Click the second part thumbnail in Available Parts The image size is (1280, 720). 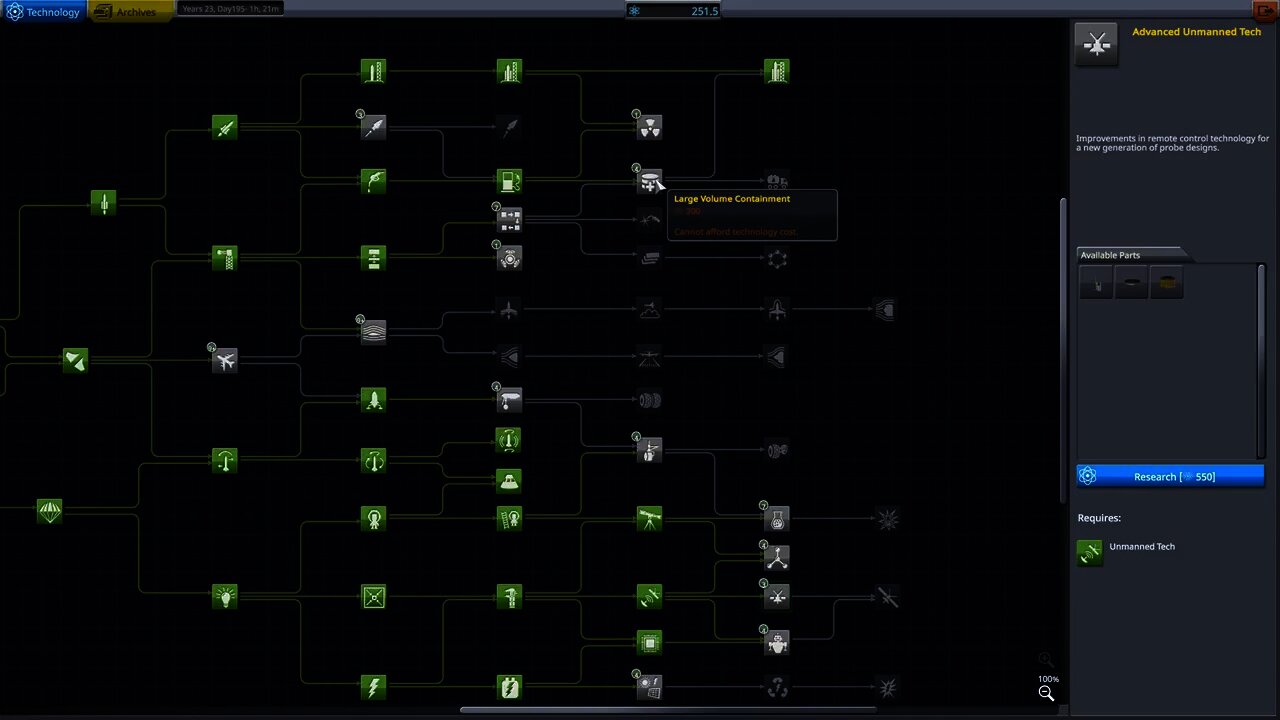(1131, 284)
